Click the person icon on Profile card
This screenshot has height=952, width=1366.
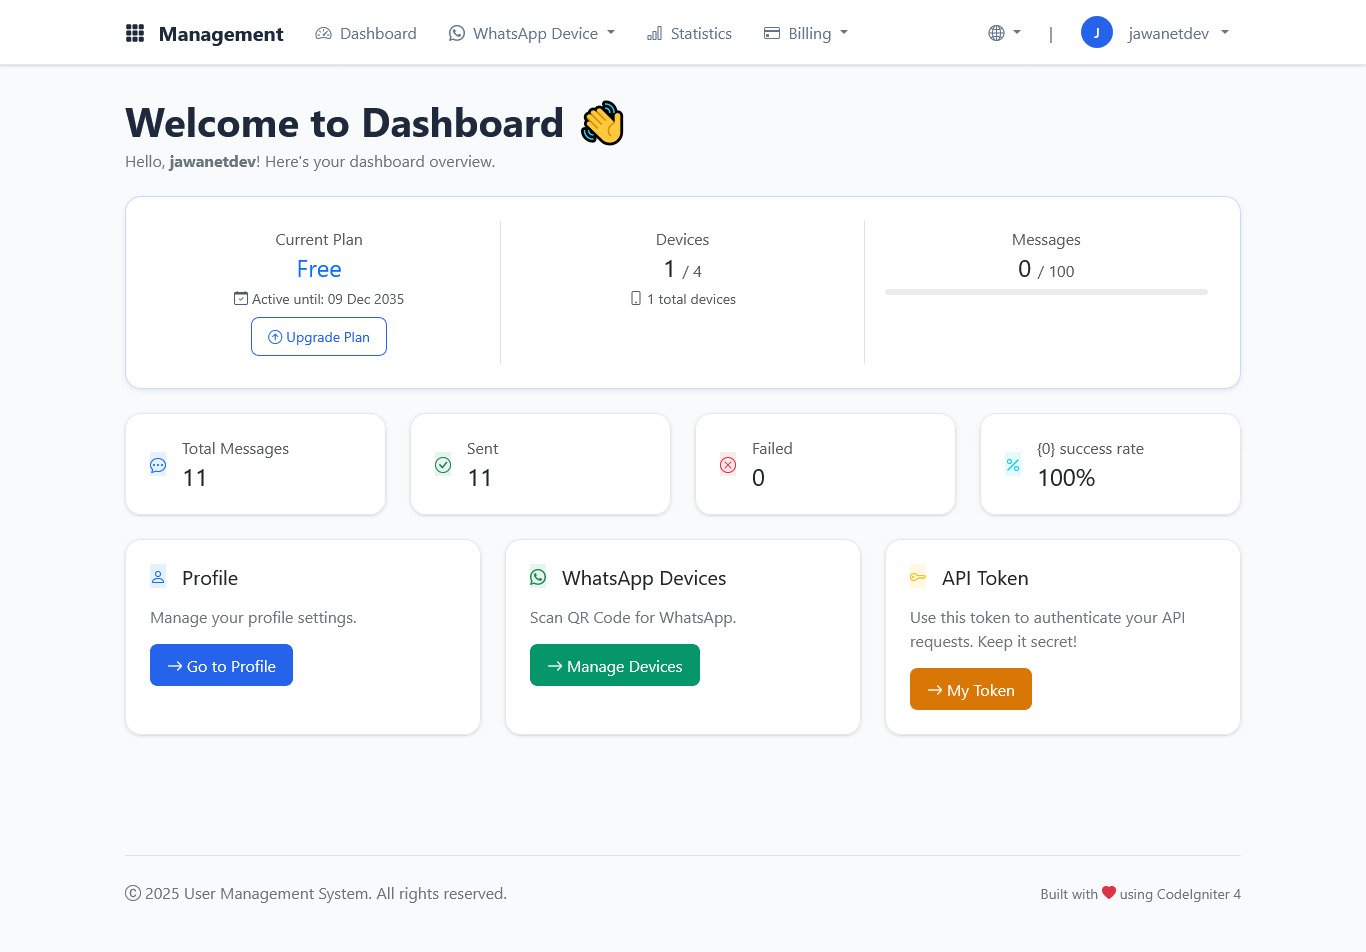point(158,576)
